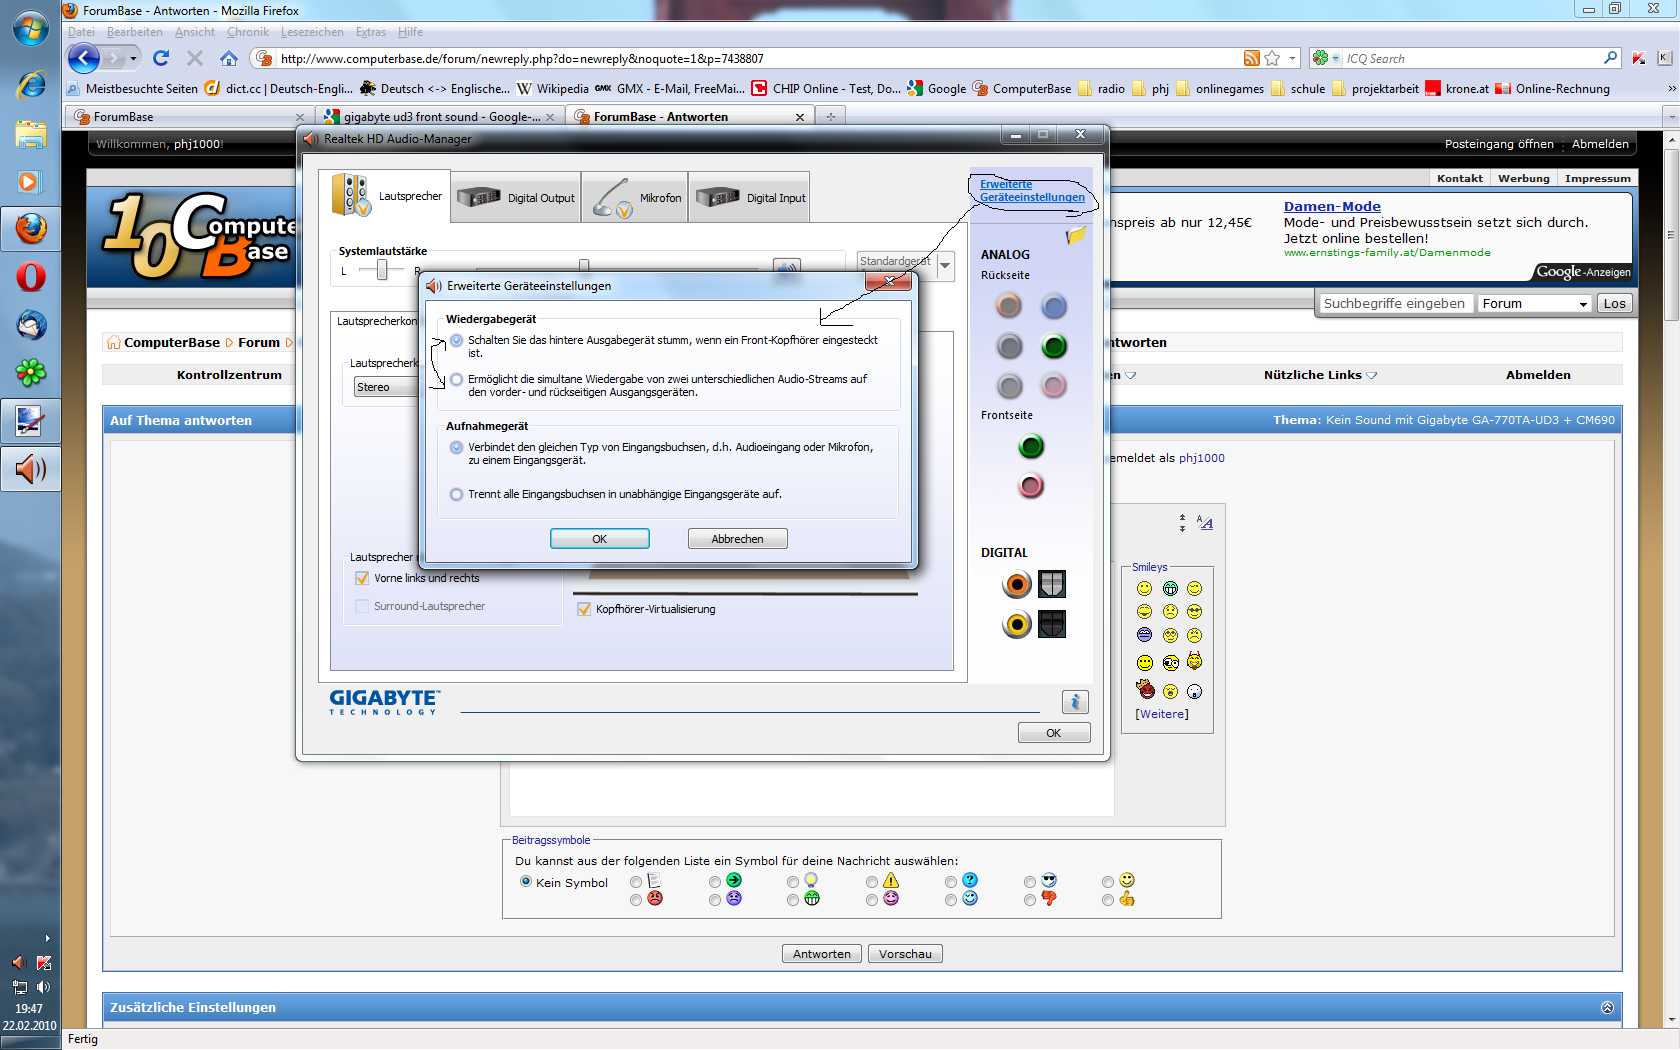1680x1050 pixels.
Task: Open the list-all-tabs dropdown
Action: point(1671,117)
